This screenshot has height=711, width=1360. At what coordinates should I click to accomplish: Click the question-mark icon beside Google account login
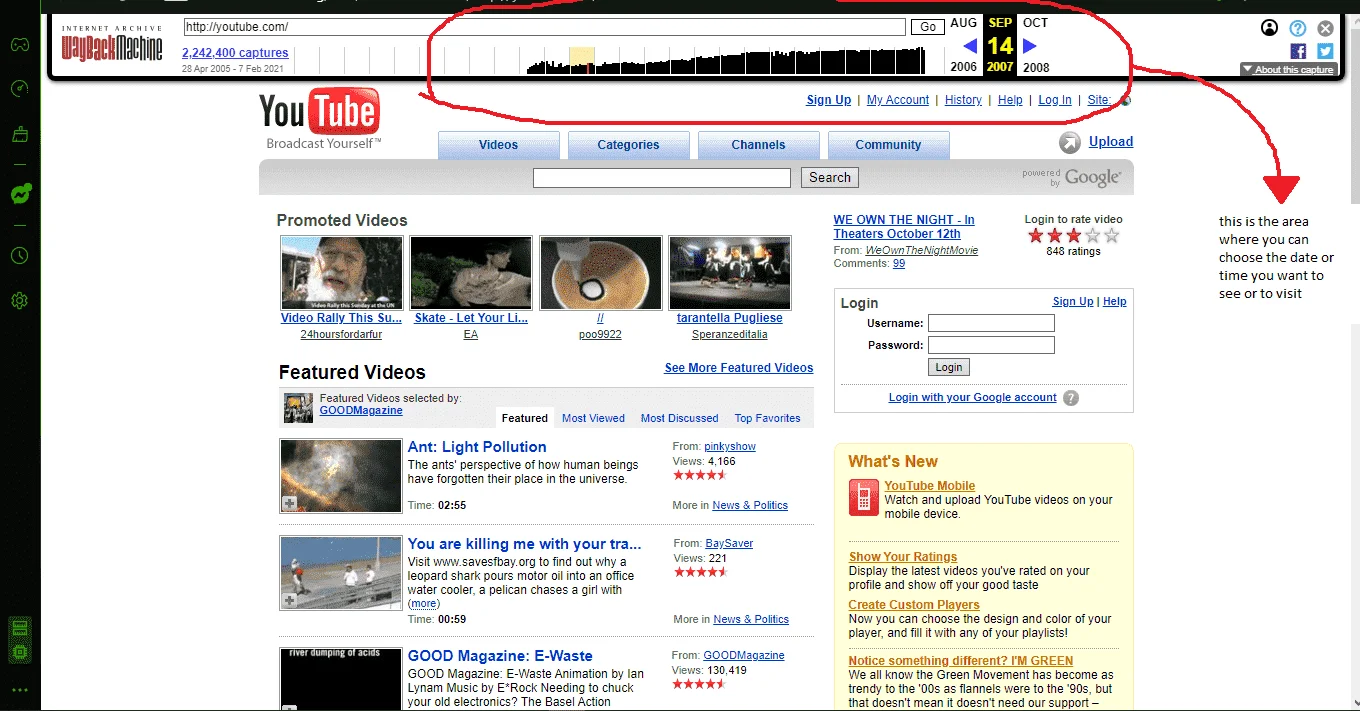pos(1071,398)
